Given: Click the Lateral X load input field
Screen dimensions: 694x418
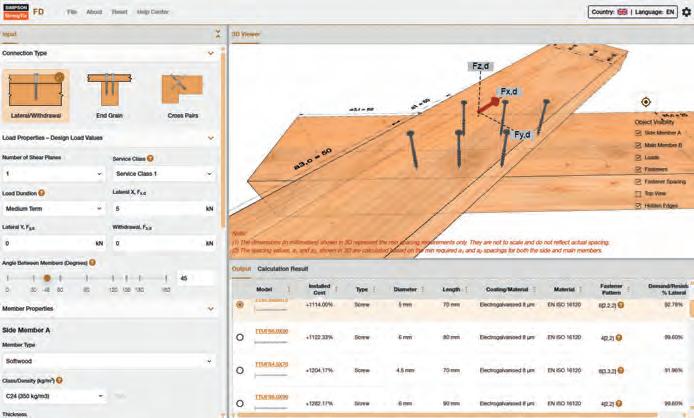Looking at the screenshot, I should tap(164, 209).
